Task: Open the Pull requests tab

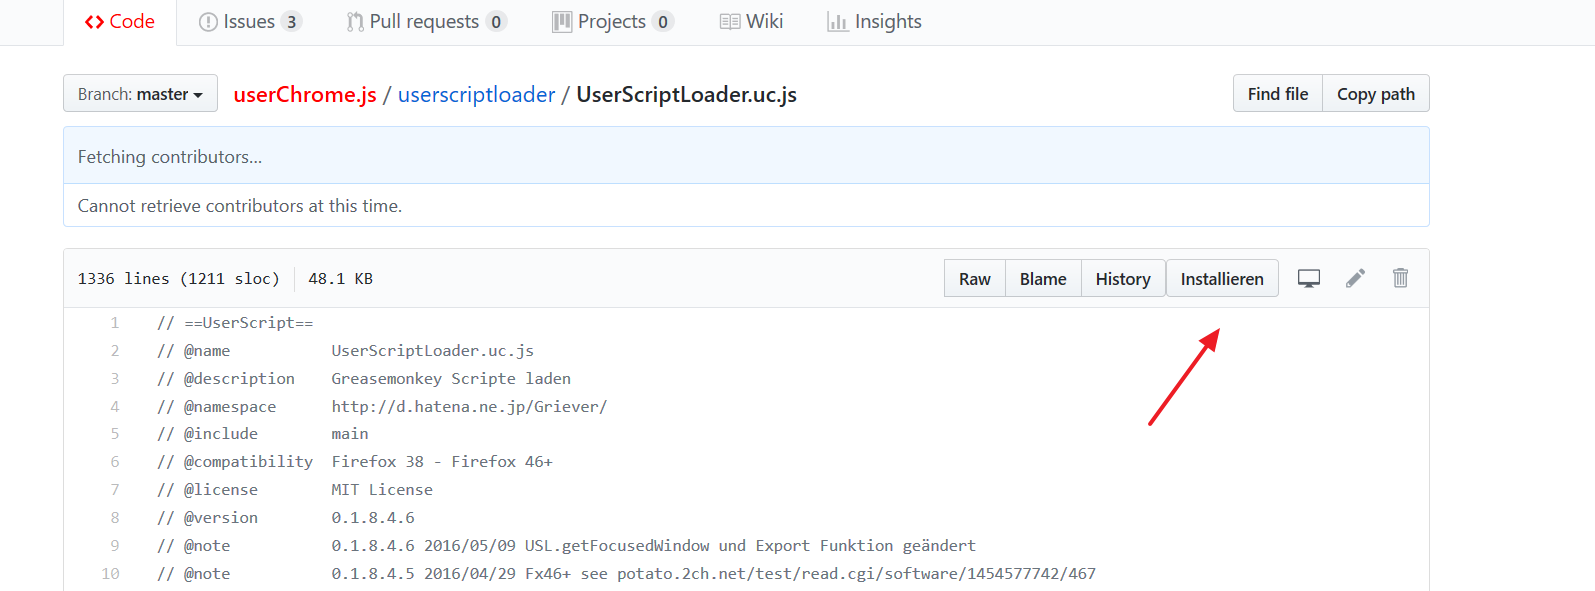Action: pyautogui.click(x=426, y=22)
